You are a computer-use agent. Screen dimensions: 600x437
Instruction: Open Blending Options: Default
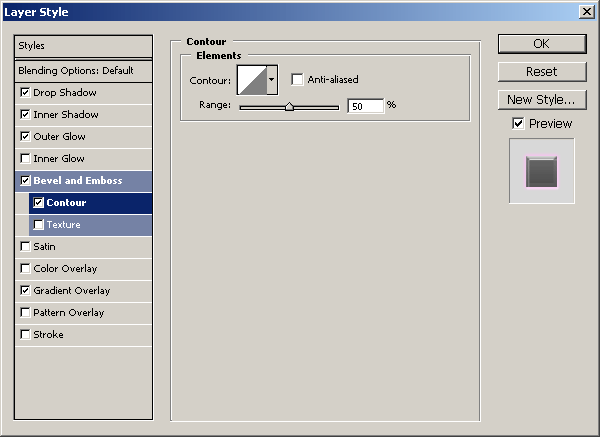pyautogui.click(x=83, y=71)
